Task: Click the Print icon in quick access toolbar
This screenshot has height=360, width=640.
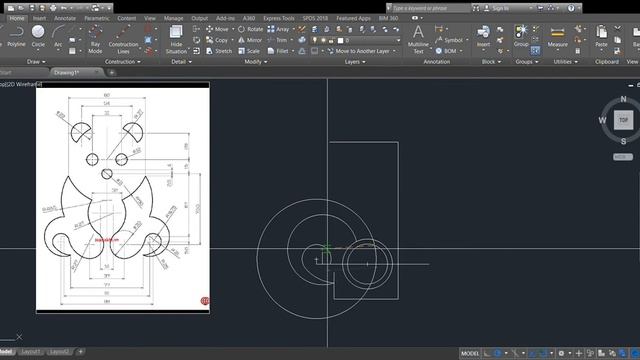Action: click(53, 8)
